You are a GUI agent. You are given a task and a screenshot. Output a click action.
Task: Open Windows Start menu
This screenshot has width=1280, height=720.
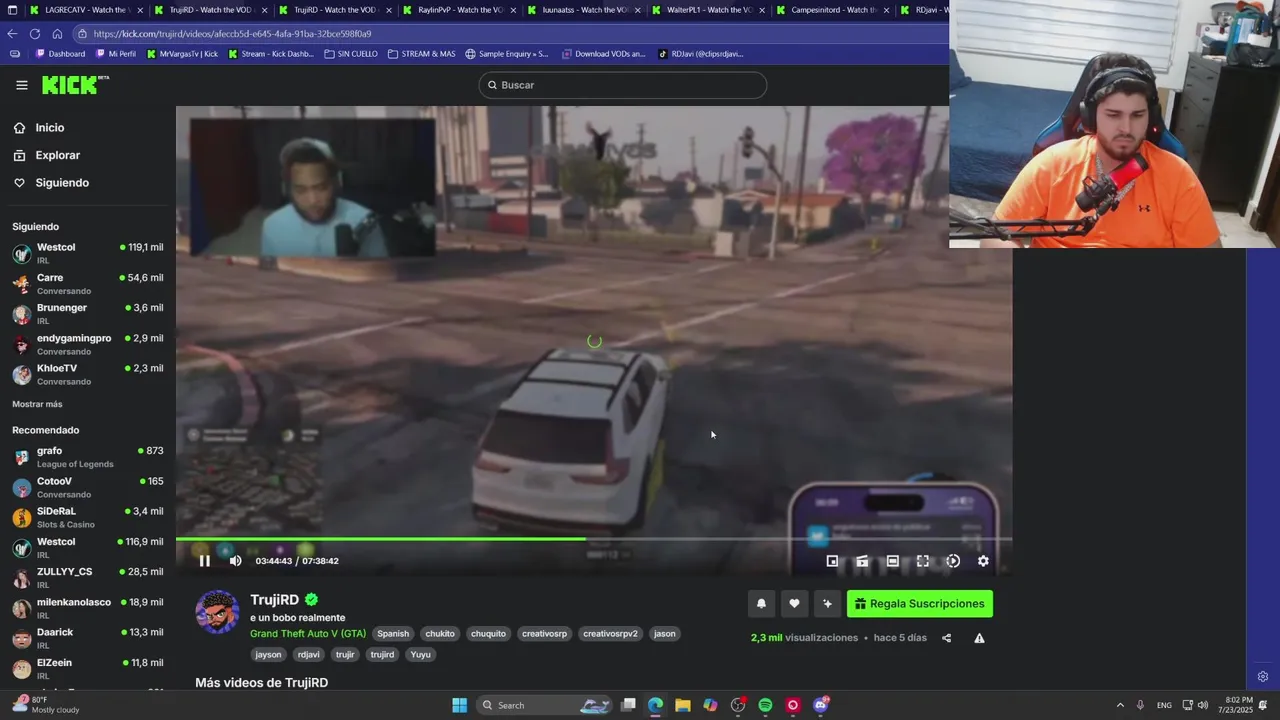coord(459,705)
